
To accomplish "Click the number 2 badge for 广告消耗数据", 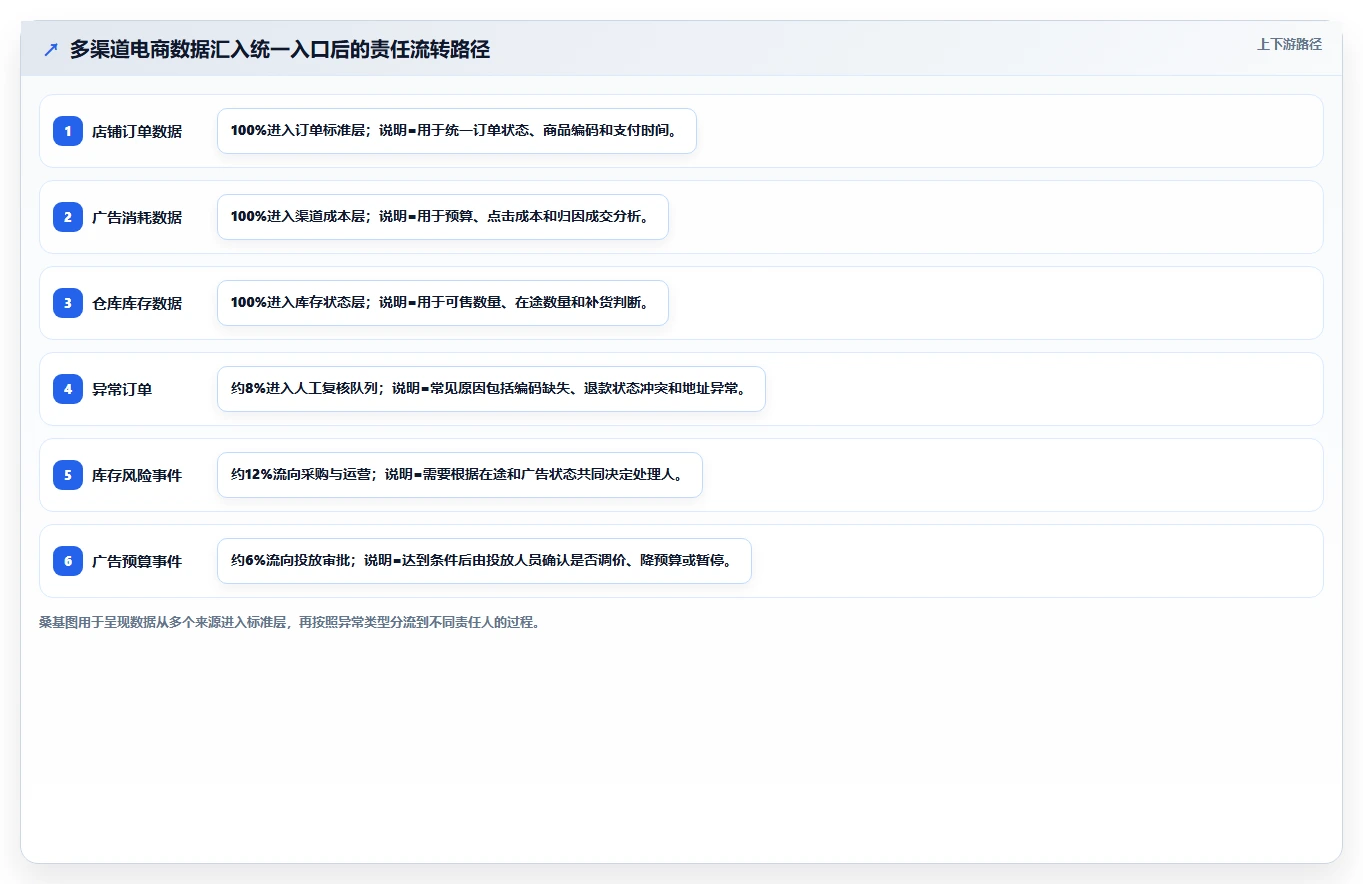I will pos(68,217).
